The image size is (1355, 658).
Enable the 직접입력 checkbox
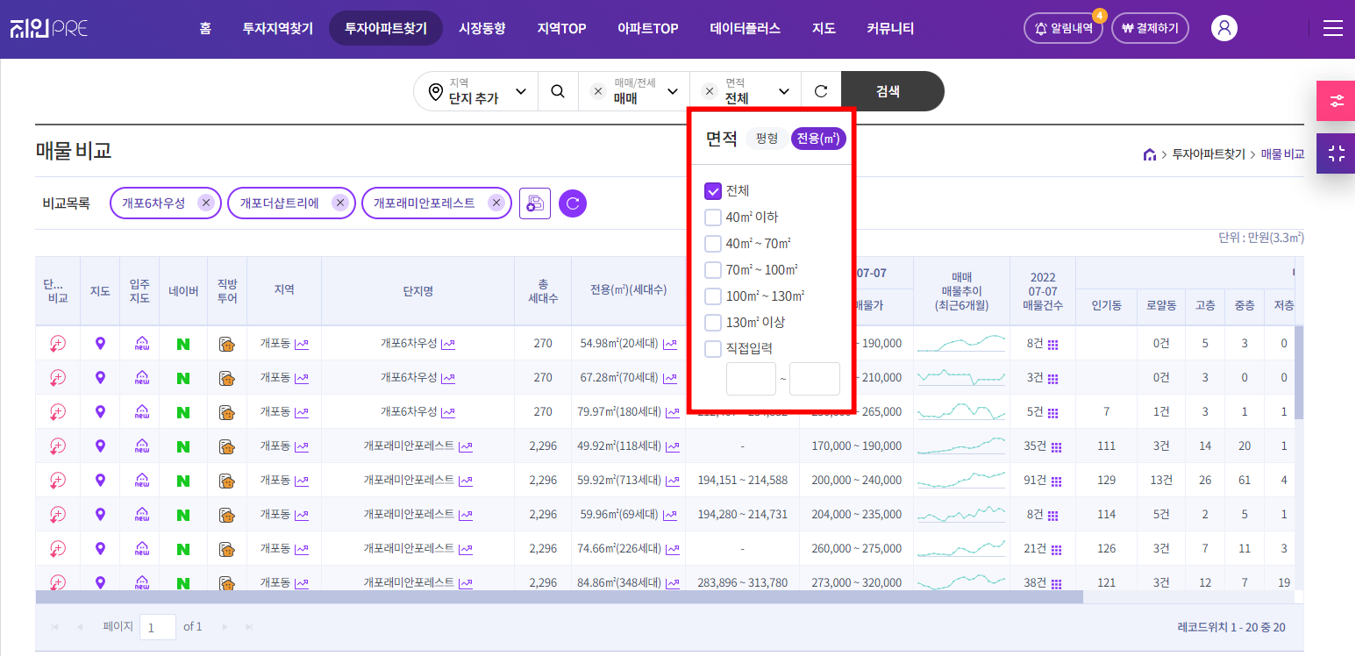coord(713,349)
